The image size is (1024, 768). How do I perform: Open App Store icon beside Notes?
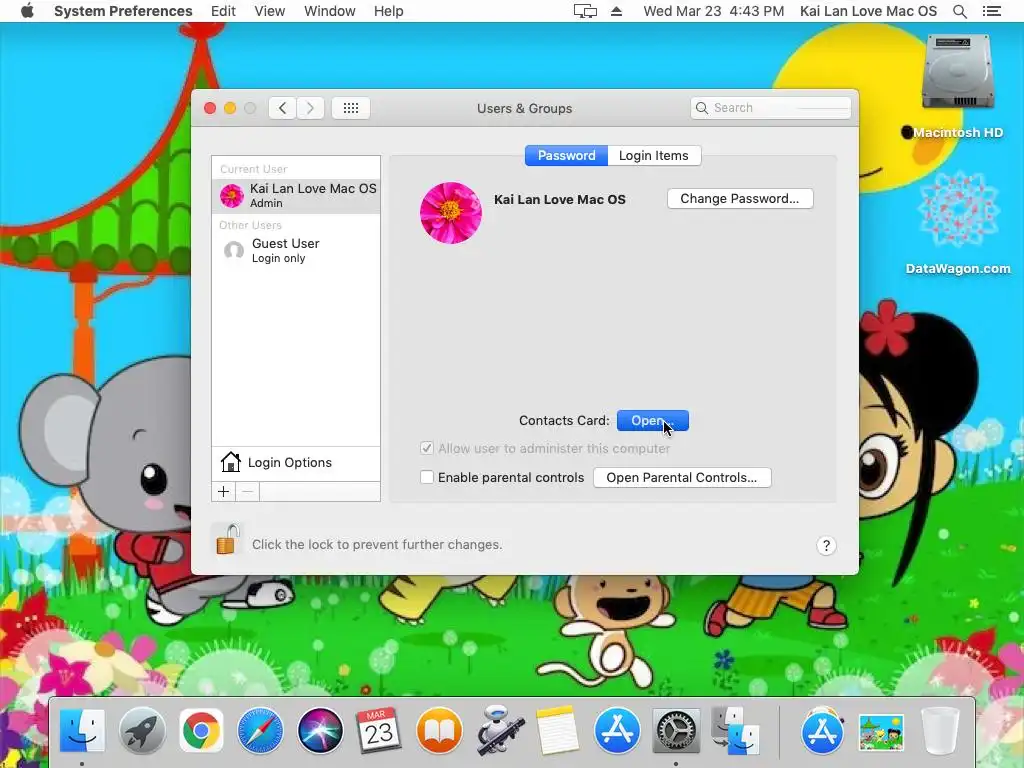pos(617,730)
